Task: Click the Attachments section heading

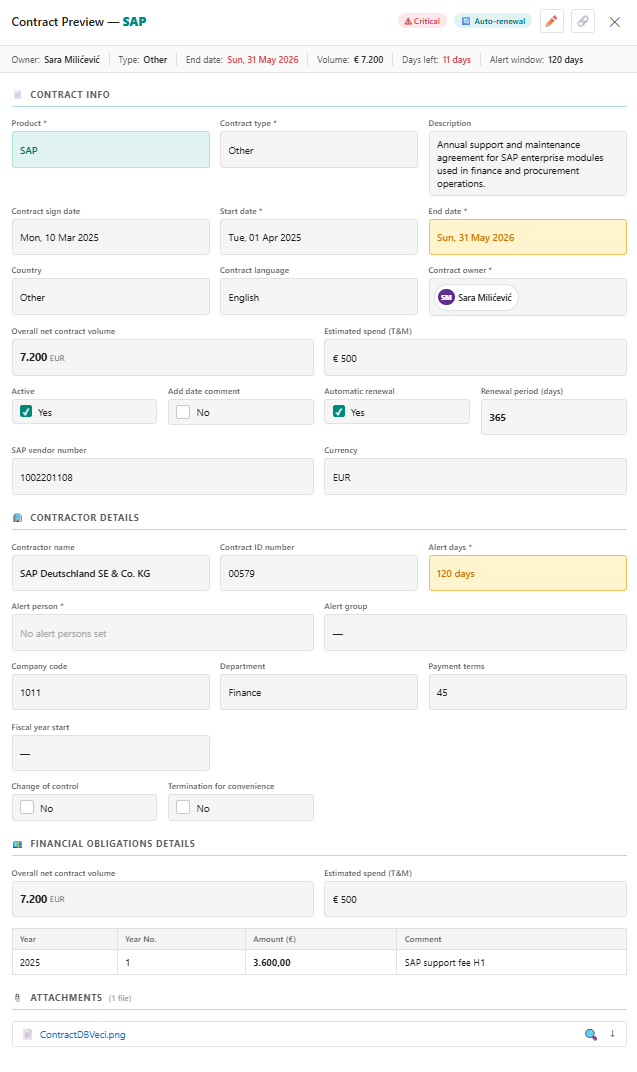Action: click(x=66, y=997)
